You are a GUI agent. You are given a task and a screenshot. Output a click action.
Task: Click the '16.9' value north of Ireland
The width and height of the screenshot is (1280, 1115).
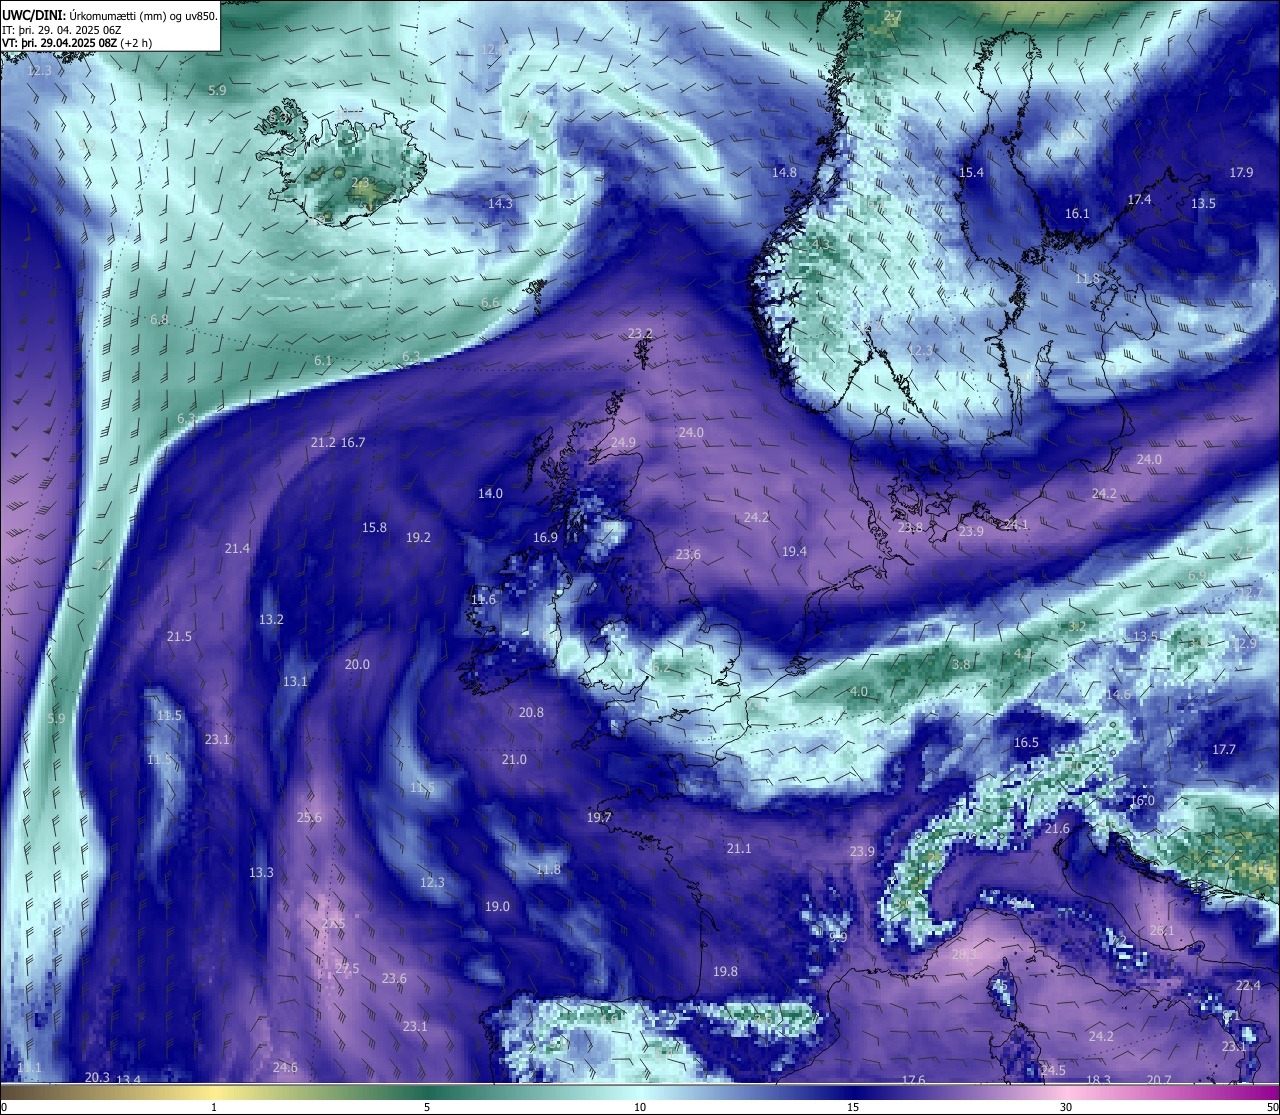pos(545,537)
